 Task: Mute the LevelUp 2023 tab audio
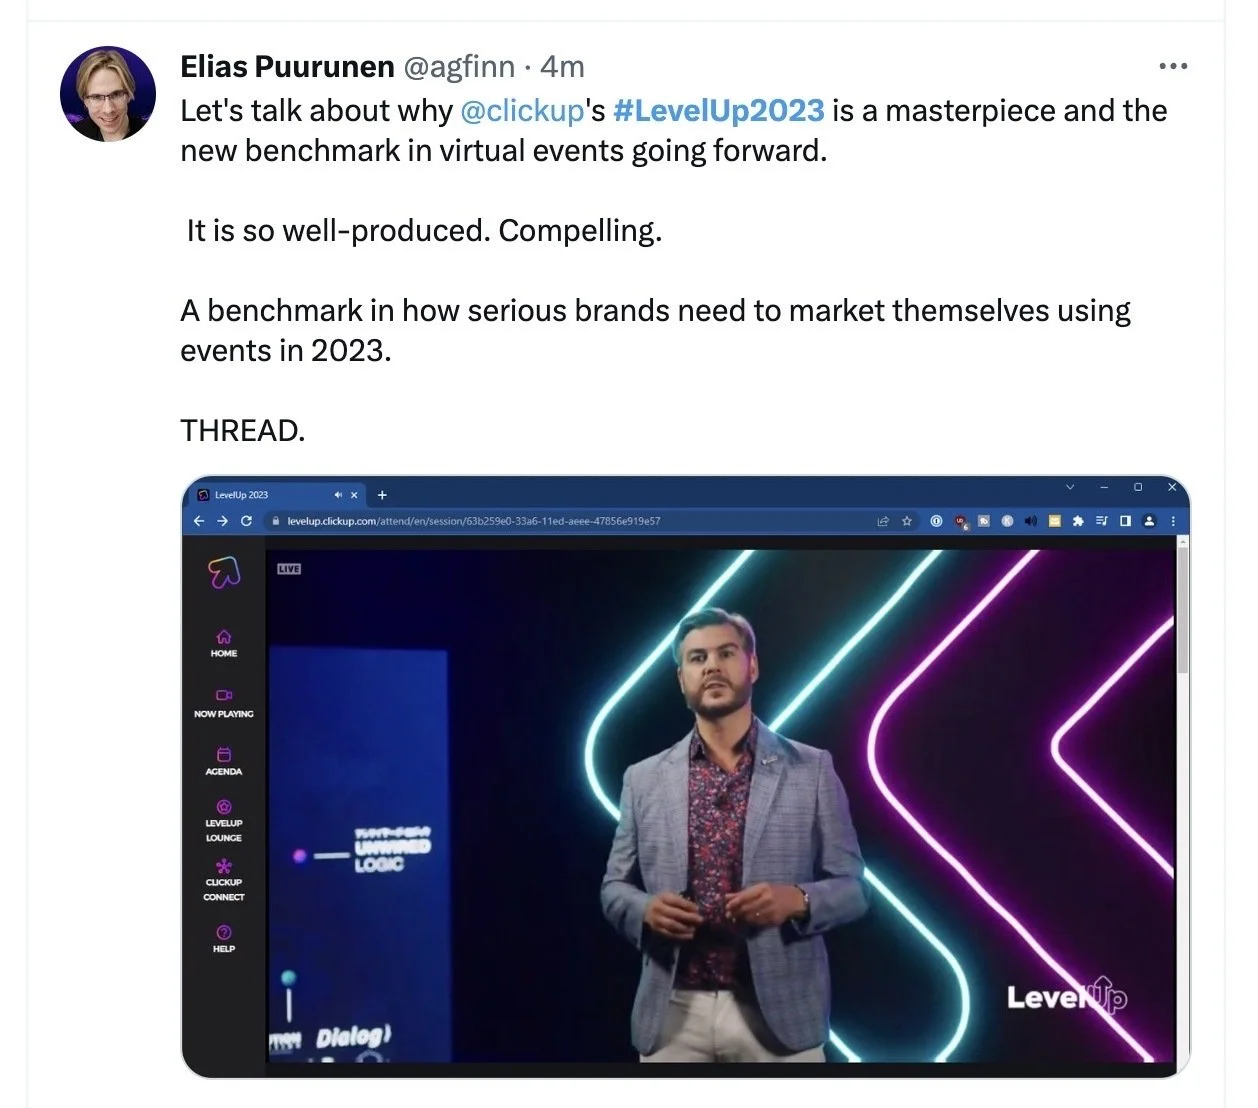[x=338, y=495]
